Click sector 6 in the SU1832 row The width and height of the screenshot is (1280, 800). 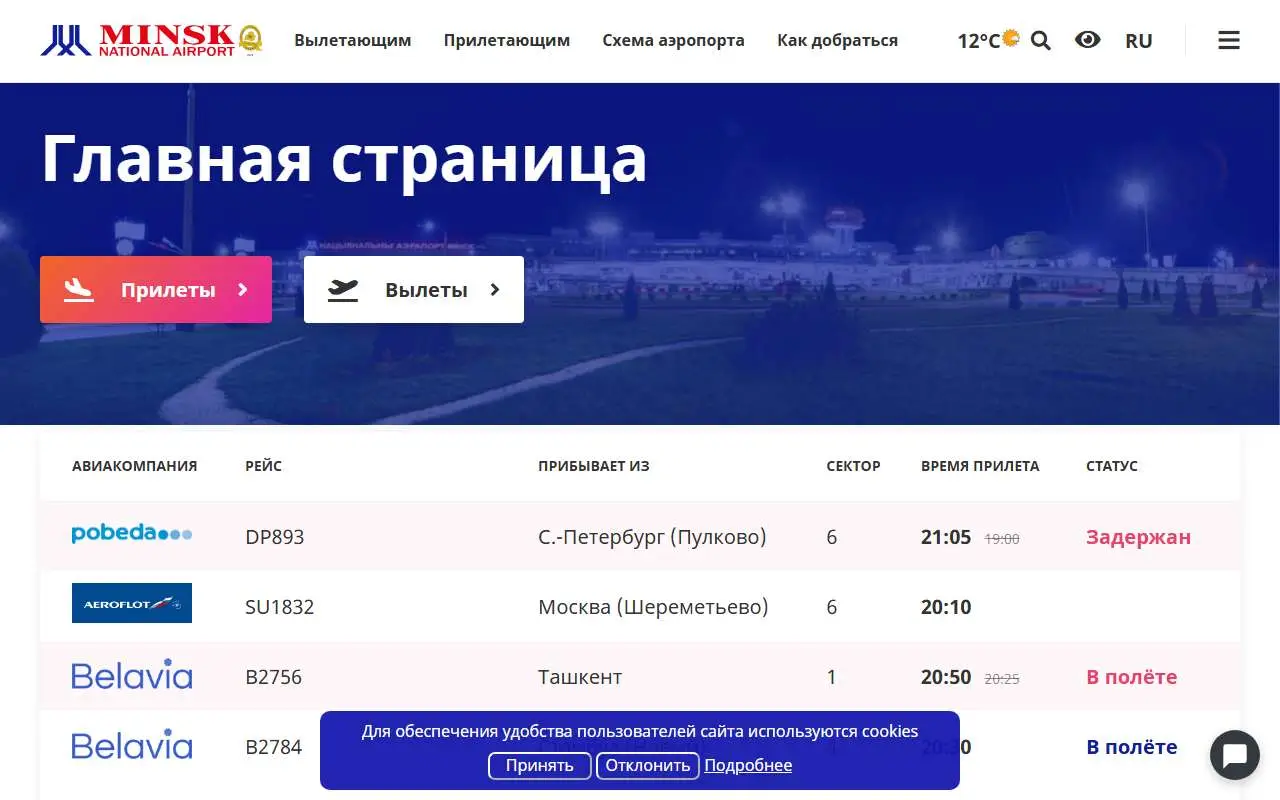tap(832, 607)
